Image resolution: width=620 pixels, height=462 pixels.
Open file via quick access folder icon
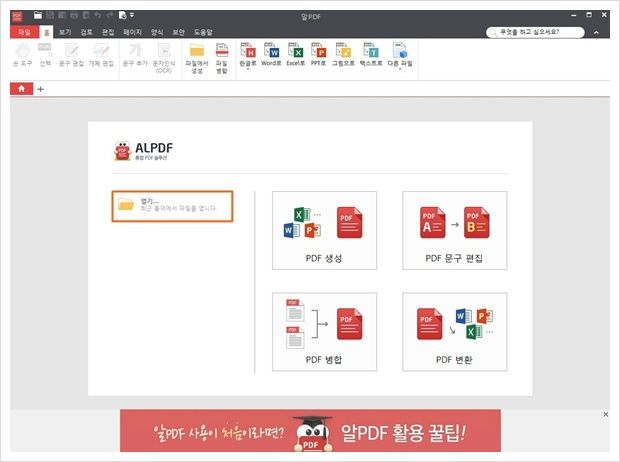tap(38, 15)
